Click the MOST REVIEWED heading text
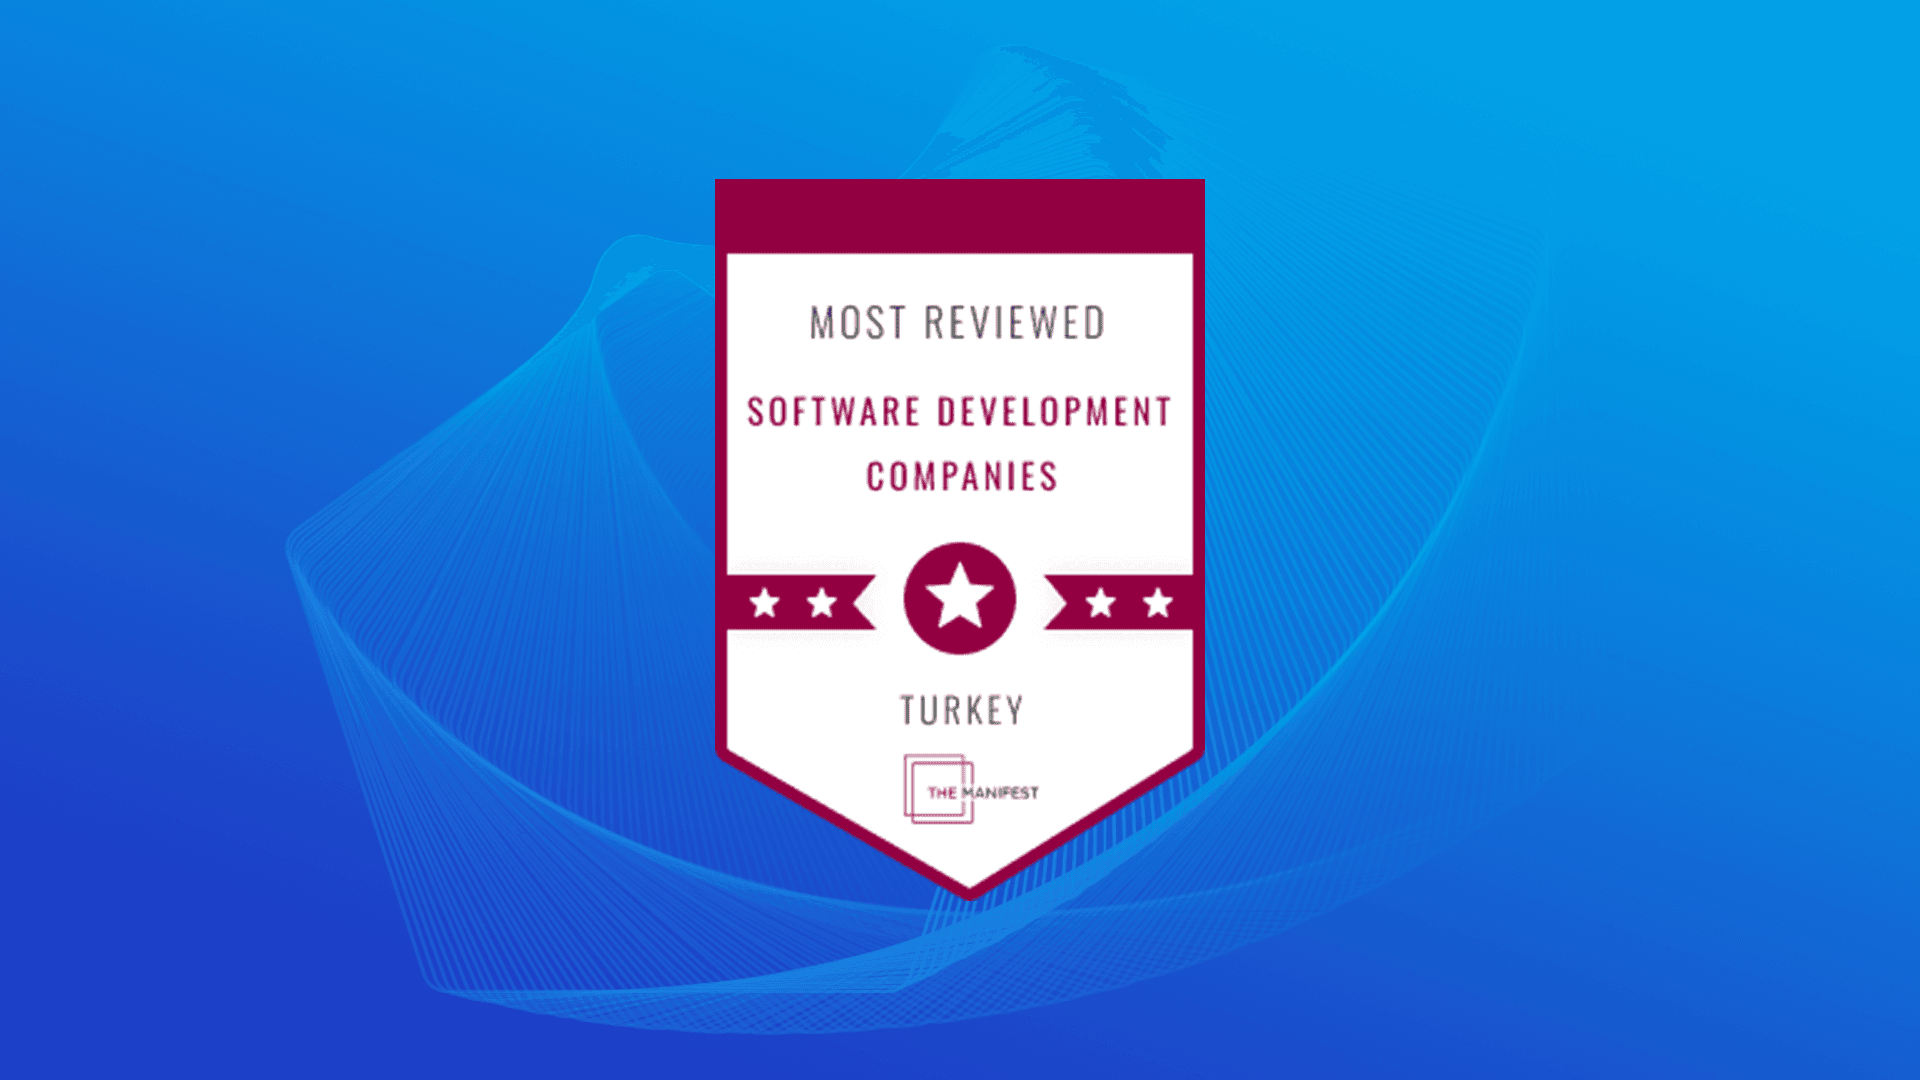 957,324
